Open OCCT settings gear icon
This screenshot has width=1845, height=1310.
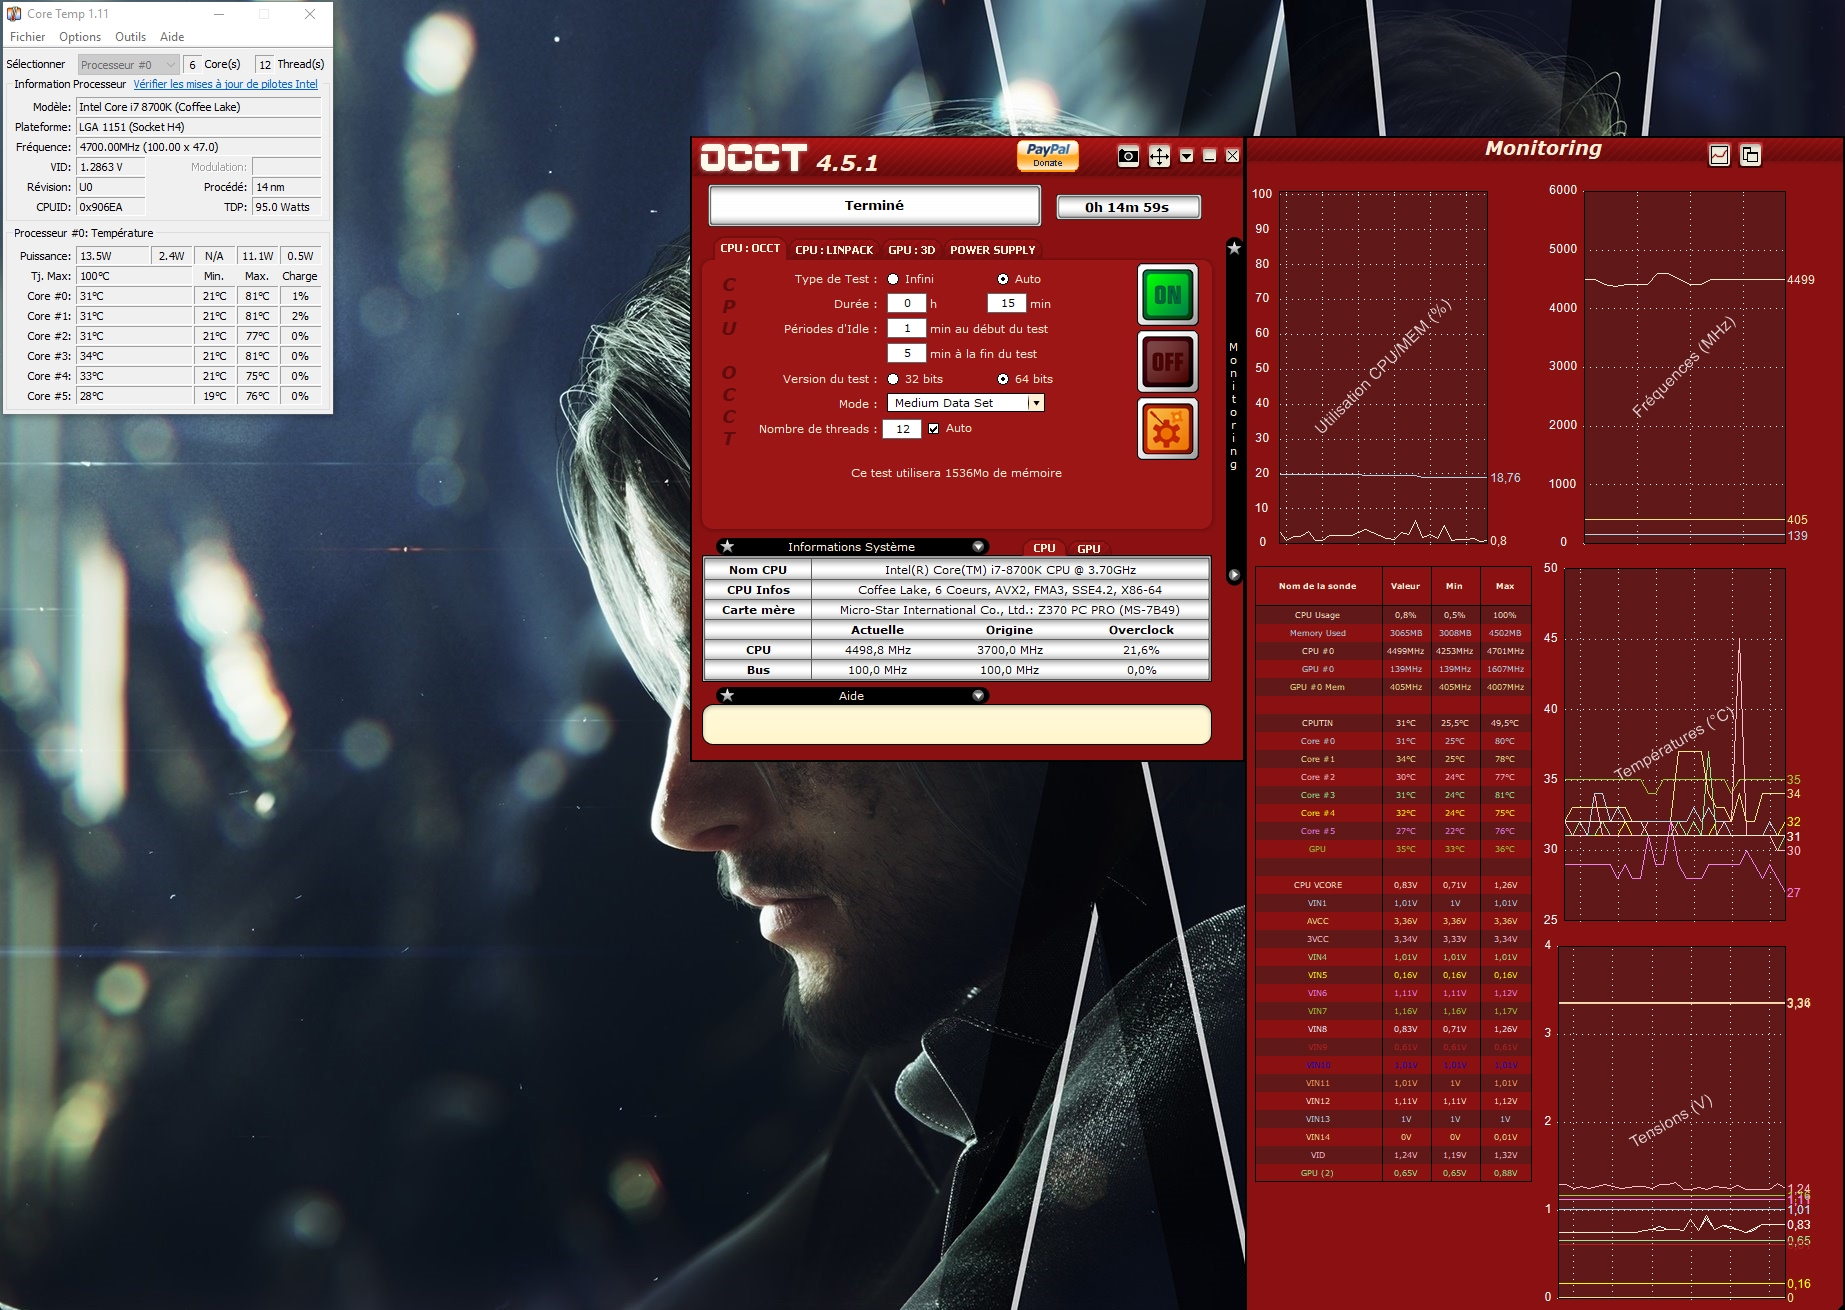[x=1168, y=429]
